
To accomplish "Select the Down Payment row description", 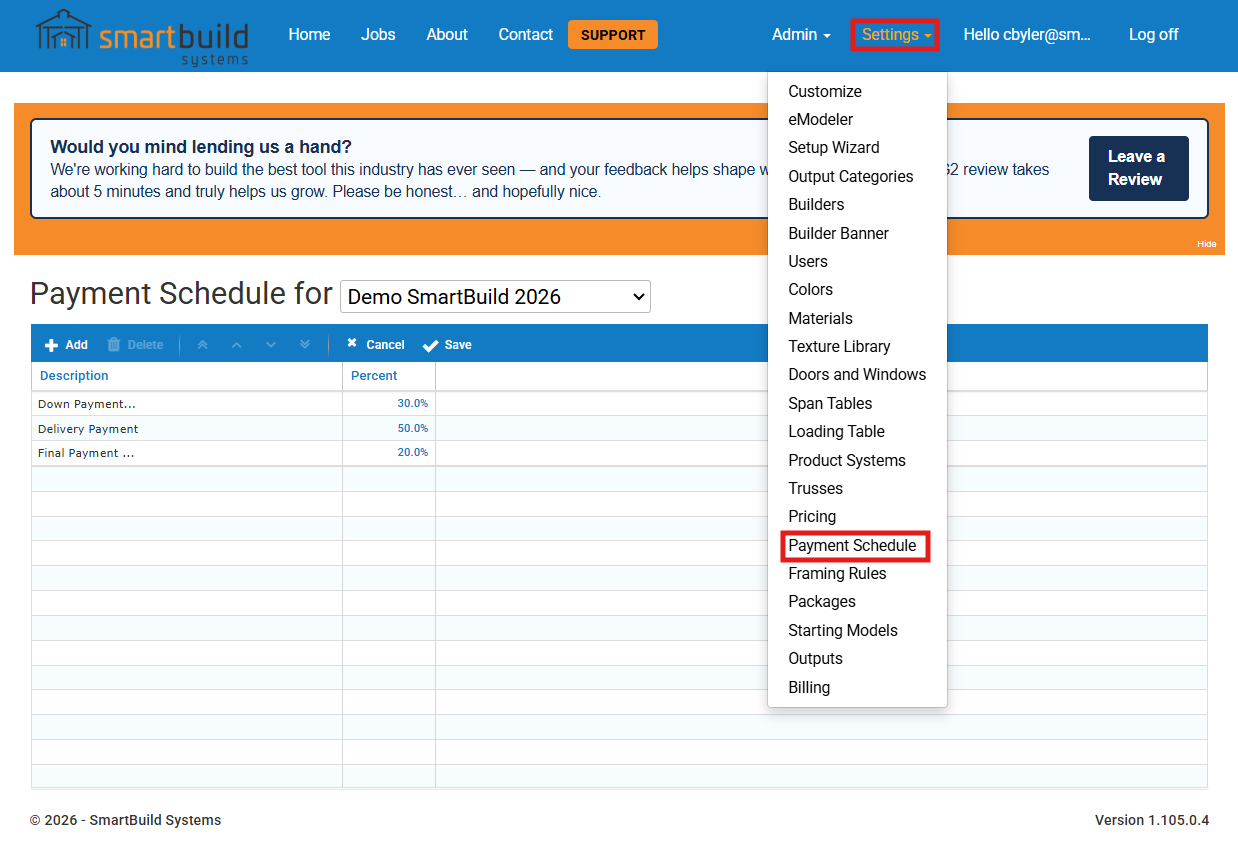I will click(x=187, y=404).
